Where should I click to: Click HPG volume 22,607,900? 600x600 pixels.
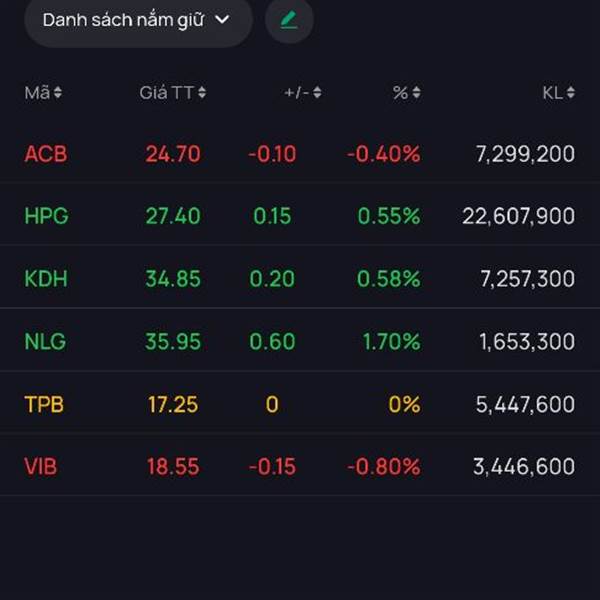pyautogui.click(x=518, y=216)
